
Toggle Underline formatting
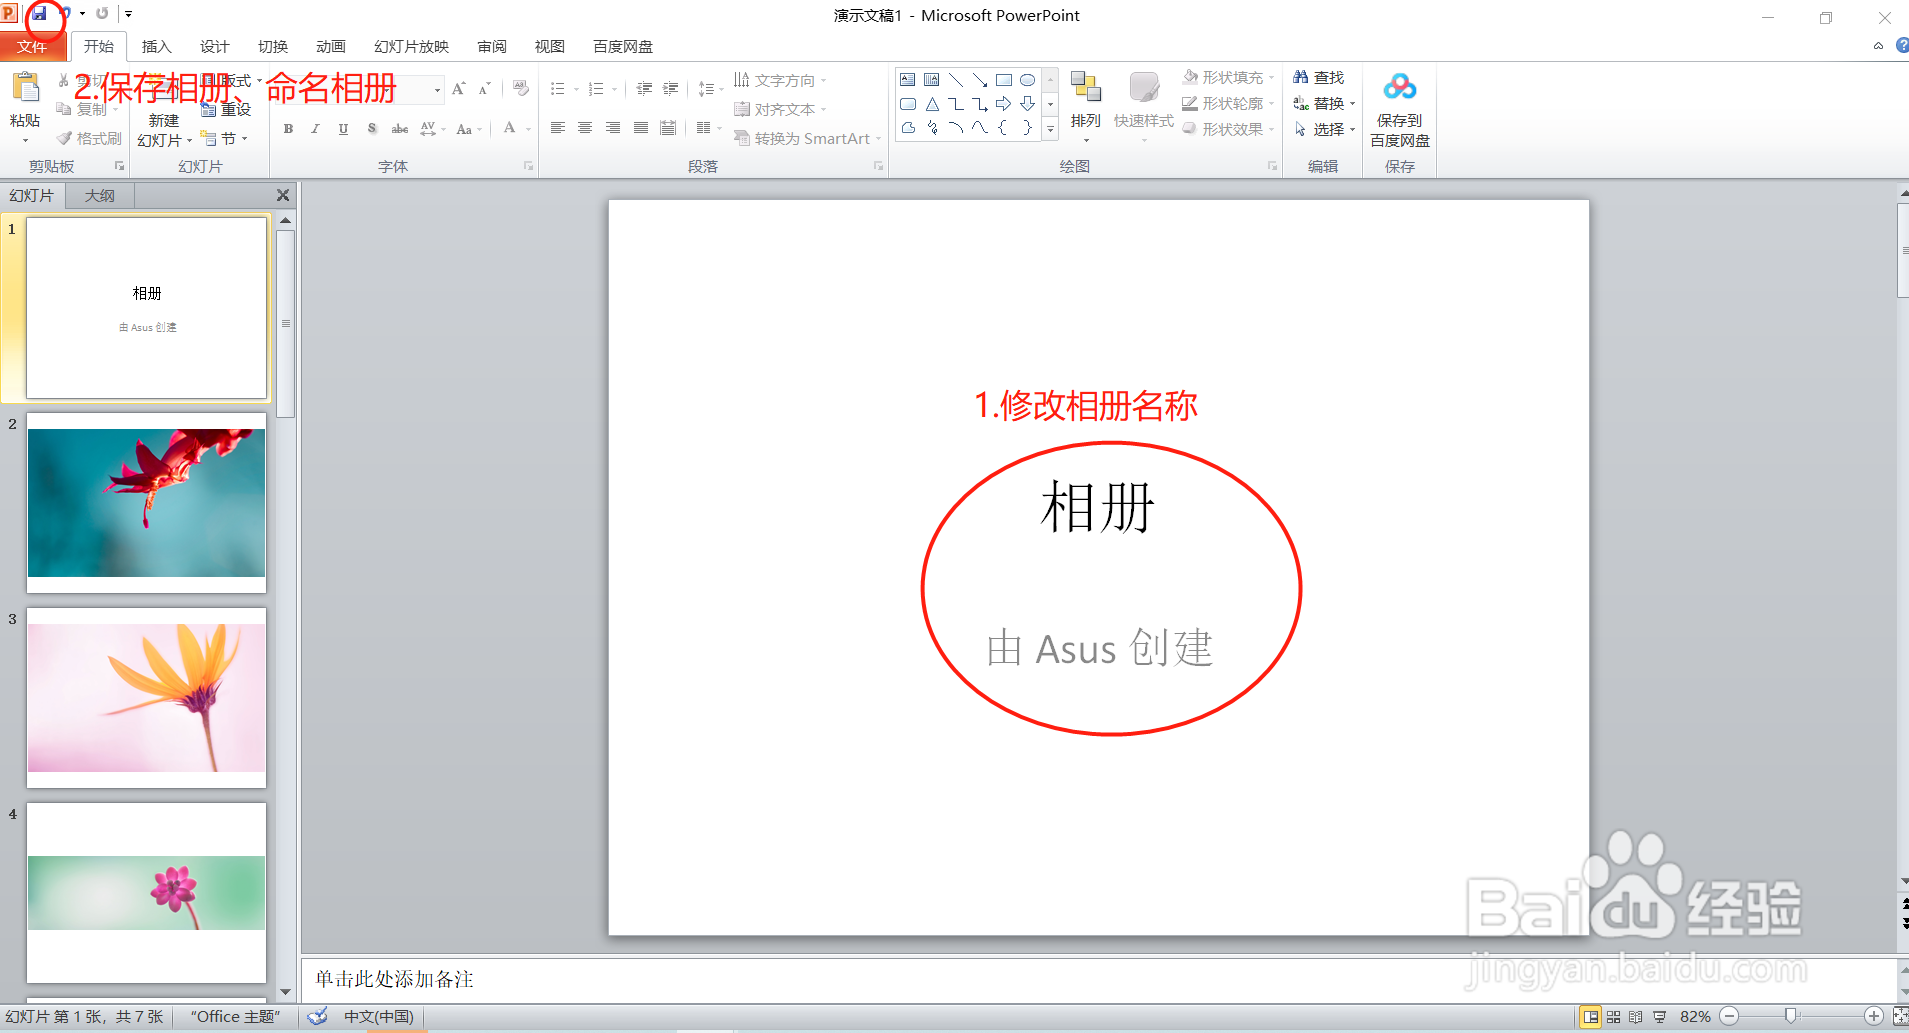click(x=343, y=129)
